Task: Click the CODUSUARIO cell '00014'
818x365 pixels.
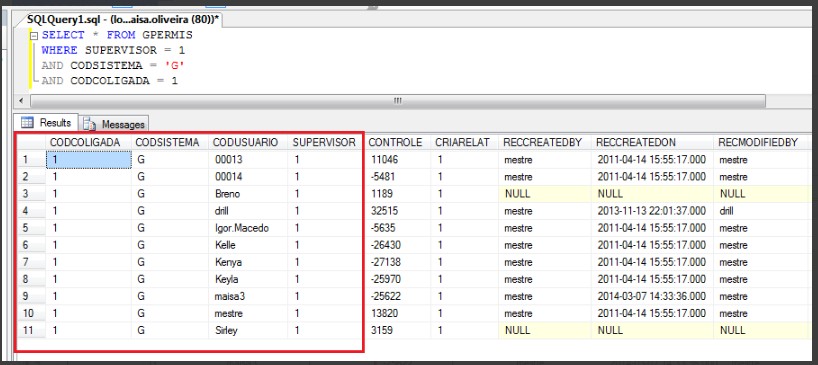Action: (x=248, y=177)
